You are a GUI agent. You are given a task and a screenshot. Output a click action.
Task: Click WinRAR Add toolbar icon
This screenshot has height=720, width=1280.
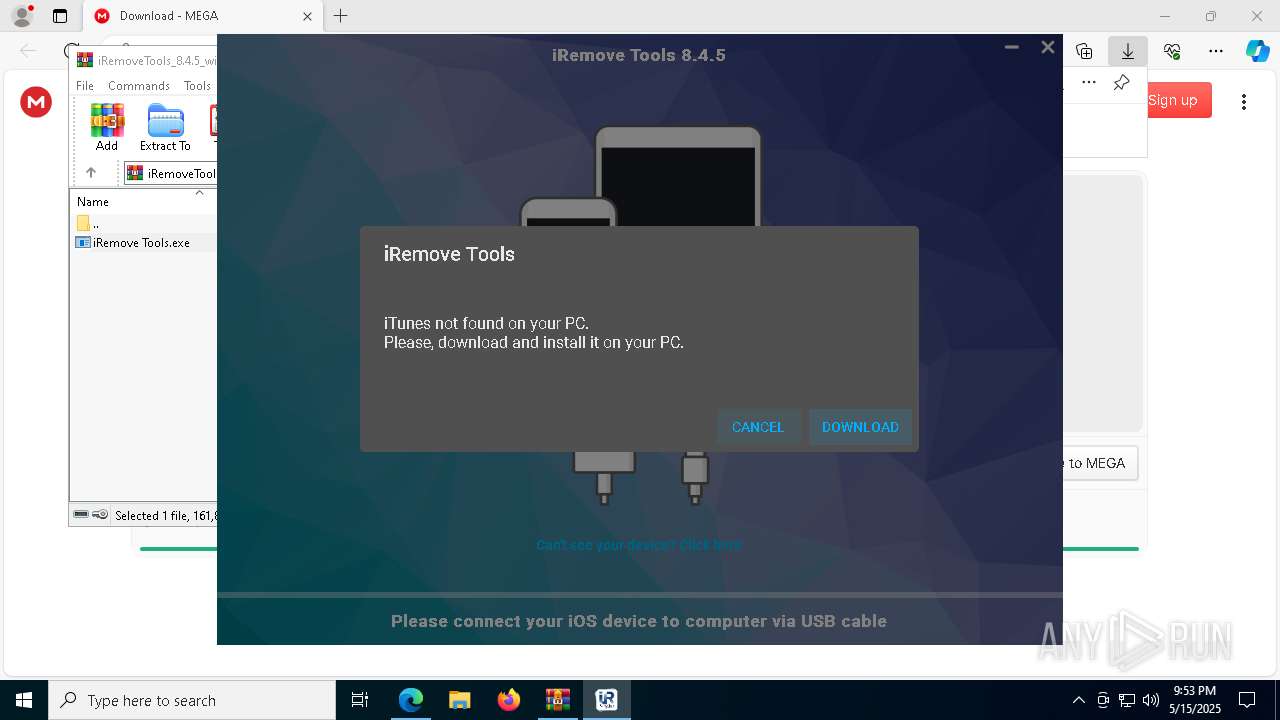click(x=107, y=127)
